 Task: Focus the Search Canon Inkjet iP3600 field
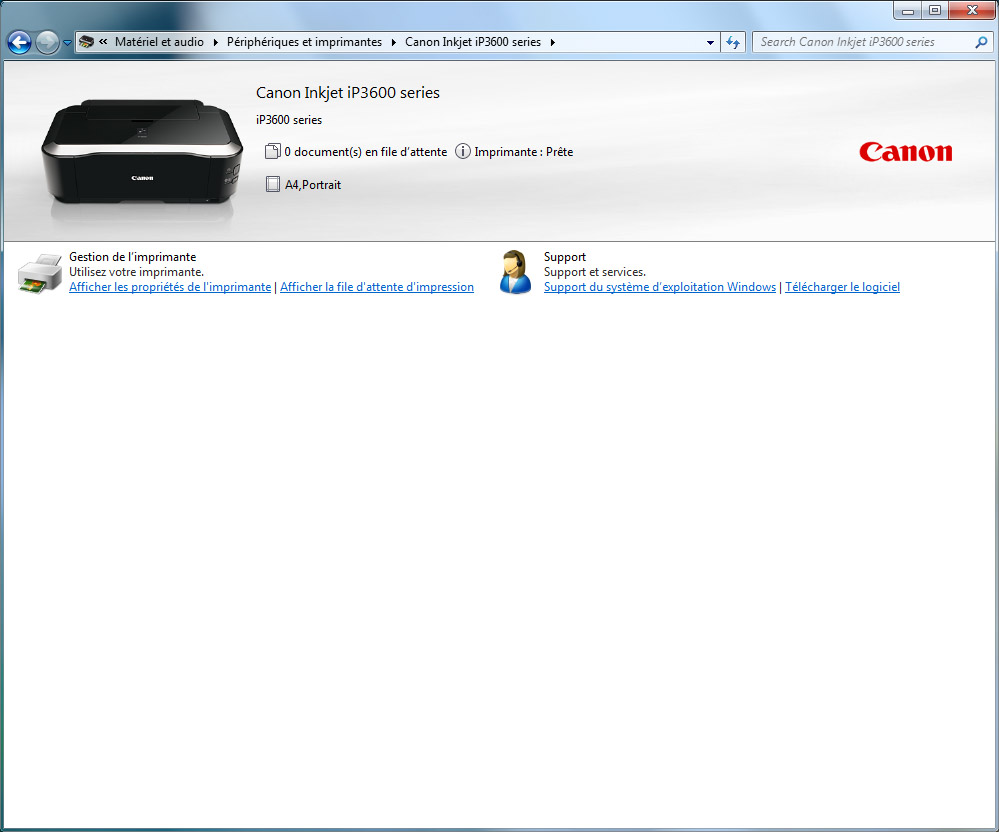click(863, 42)
